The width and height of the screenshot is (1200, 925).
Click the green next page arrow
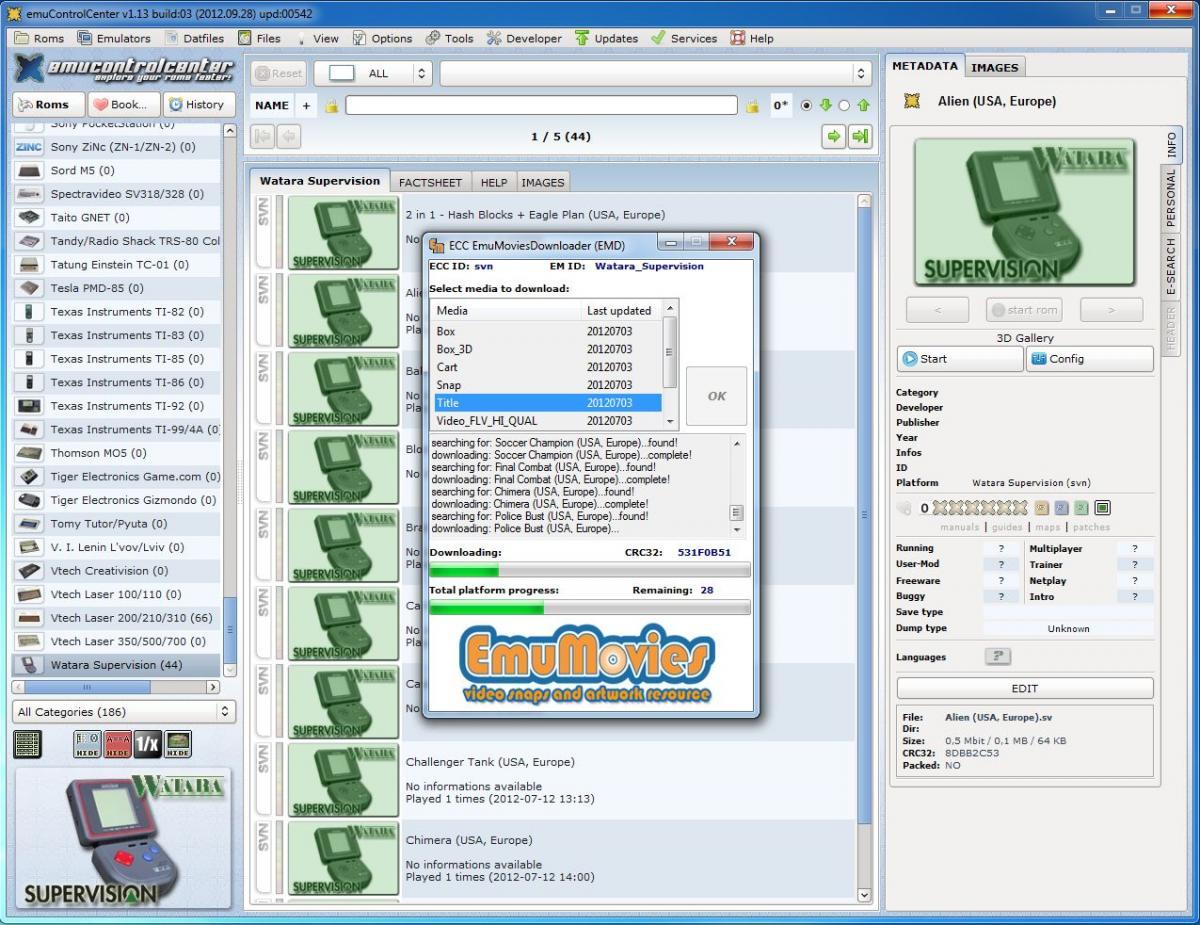pyautogui.click(x=833, y=137)
